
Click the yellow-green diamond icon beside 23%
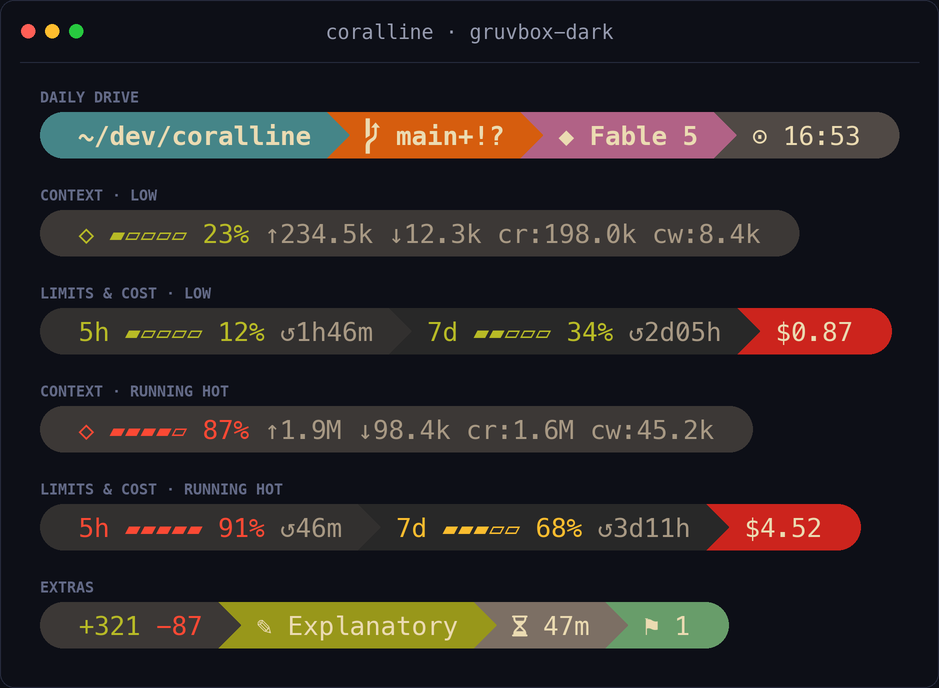(86, 236)
